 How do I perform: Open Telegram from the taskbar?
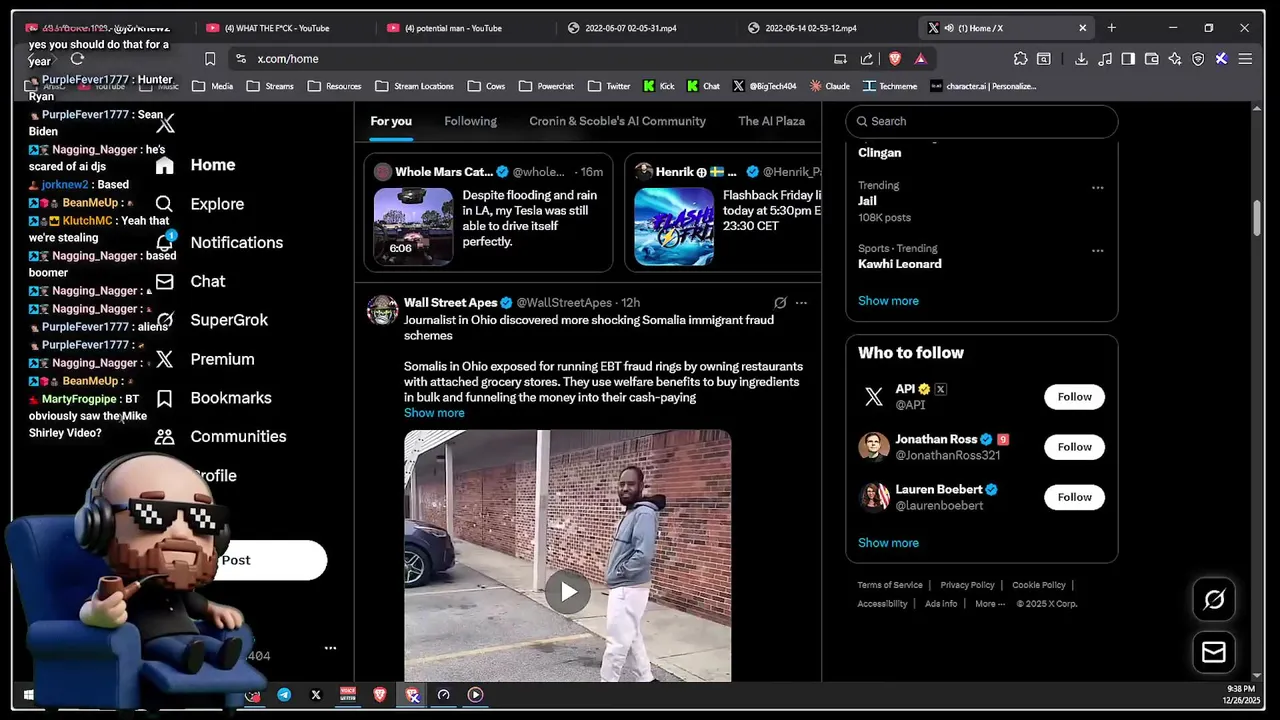point(285,695)
